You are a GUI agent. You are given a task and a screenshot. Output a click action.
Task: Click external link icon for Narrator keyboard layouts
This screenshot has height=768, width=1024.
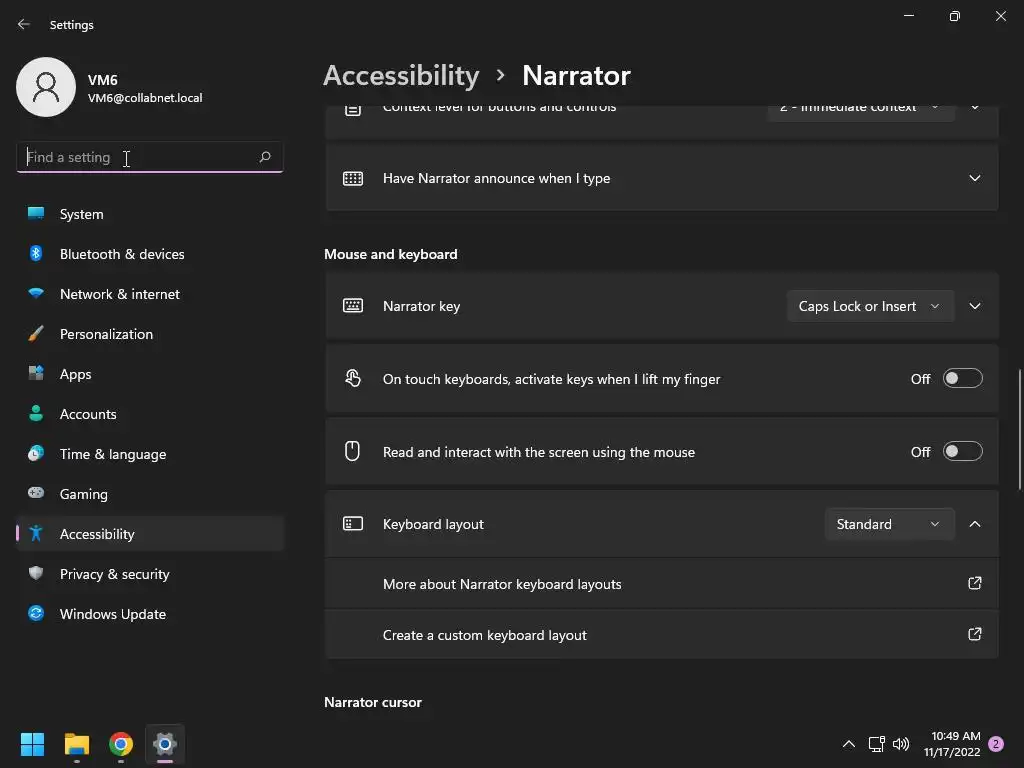974,583
